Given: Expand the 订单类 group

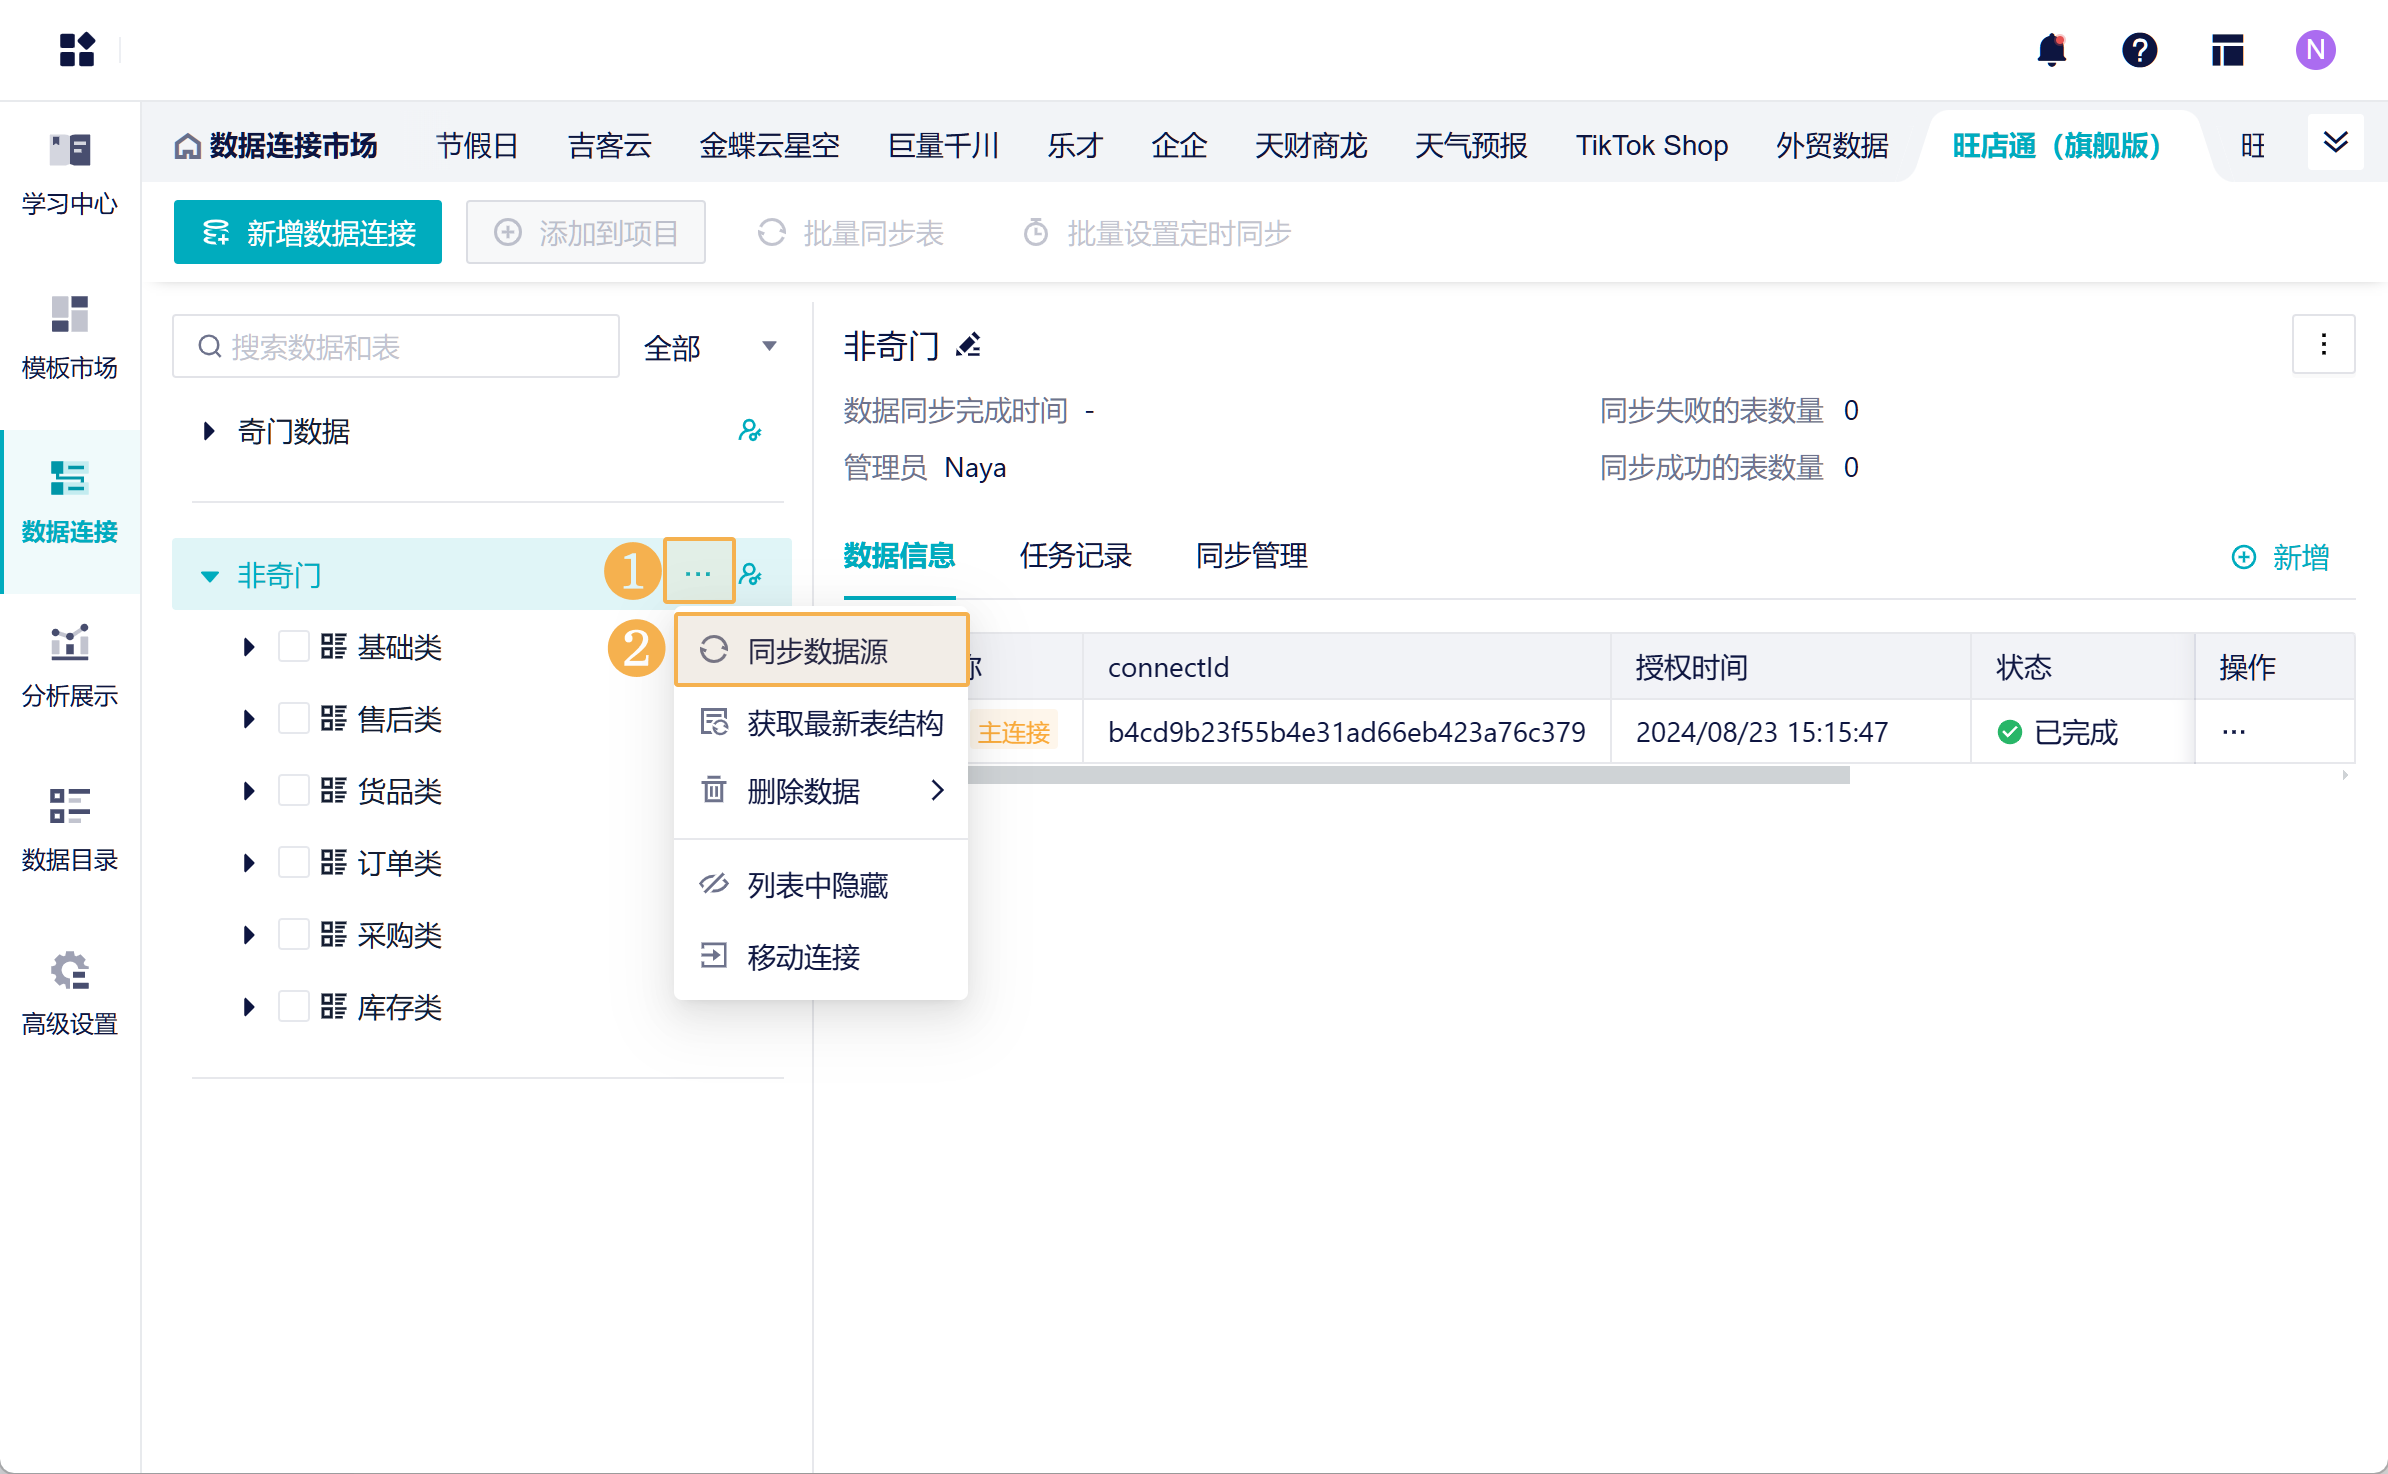Looking at the screenshot, I should pos(248,863).
